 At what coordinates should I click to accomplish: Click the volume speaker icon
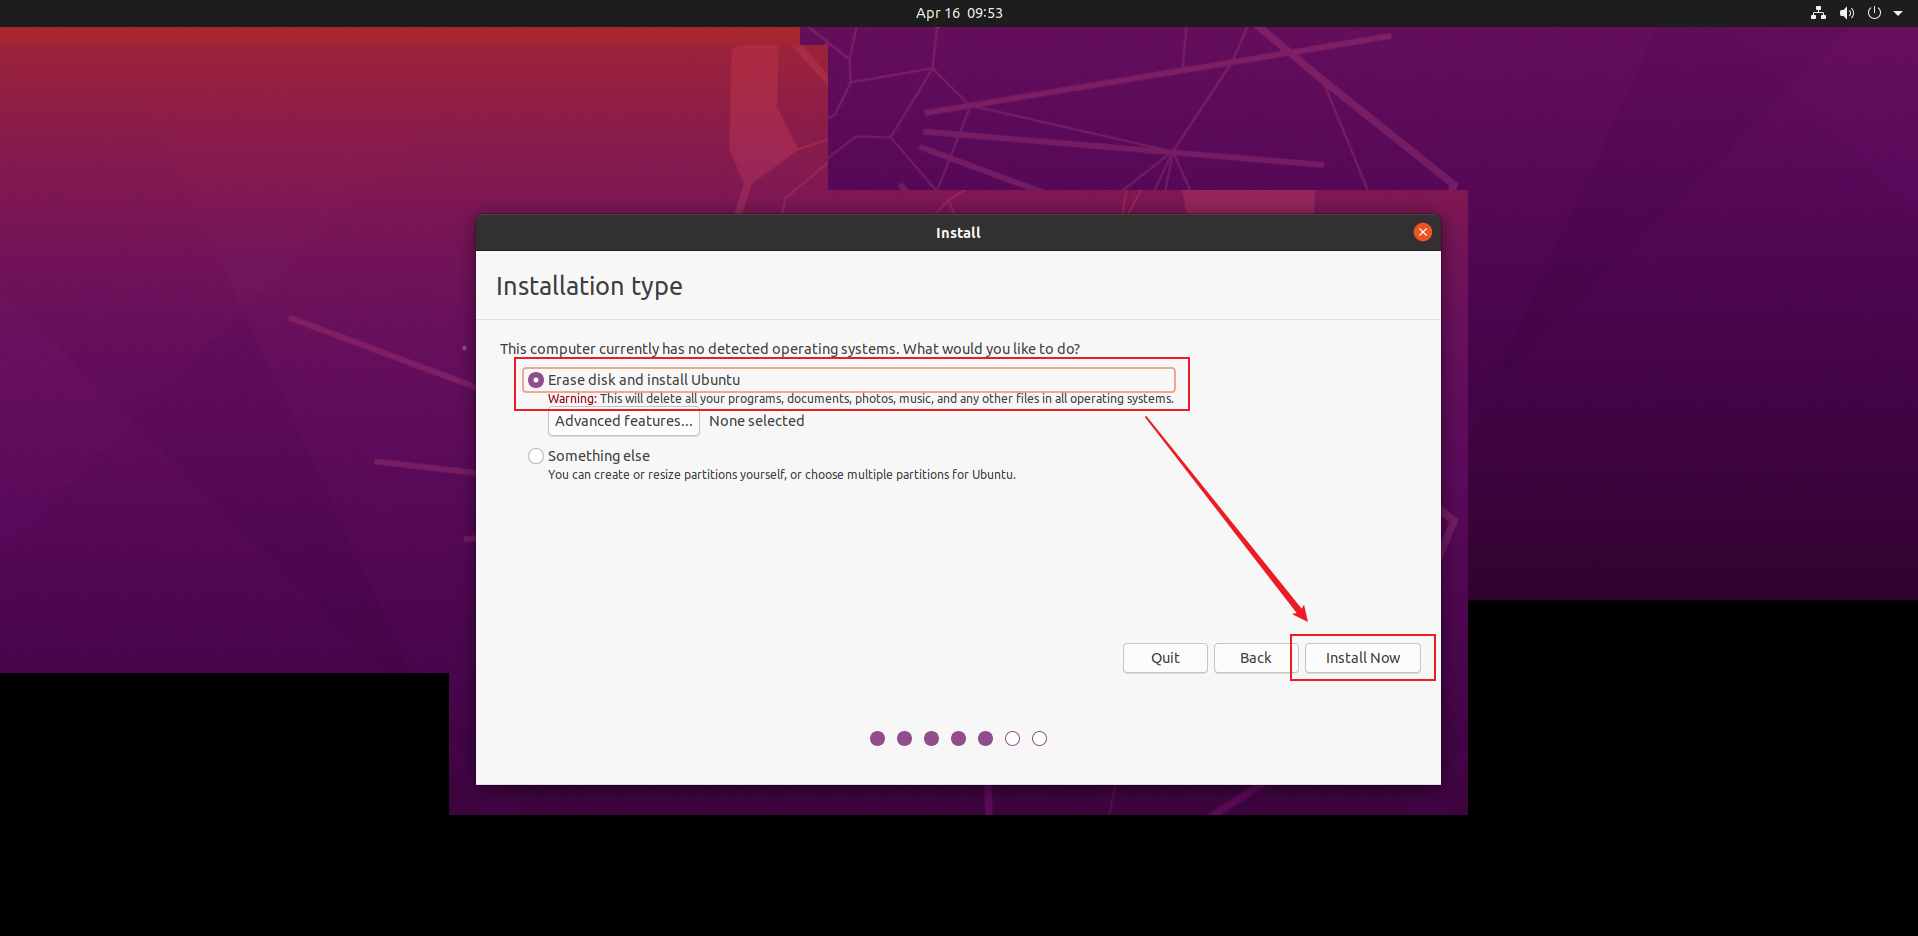coord(1846,13)
